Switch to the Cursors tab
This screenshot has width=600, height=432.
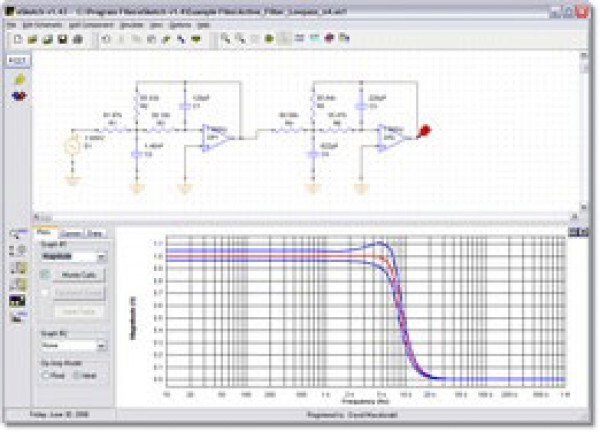pos(71,233)
